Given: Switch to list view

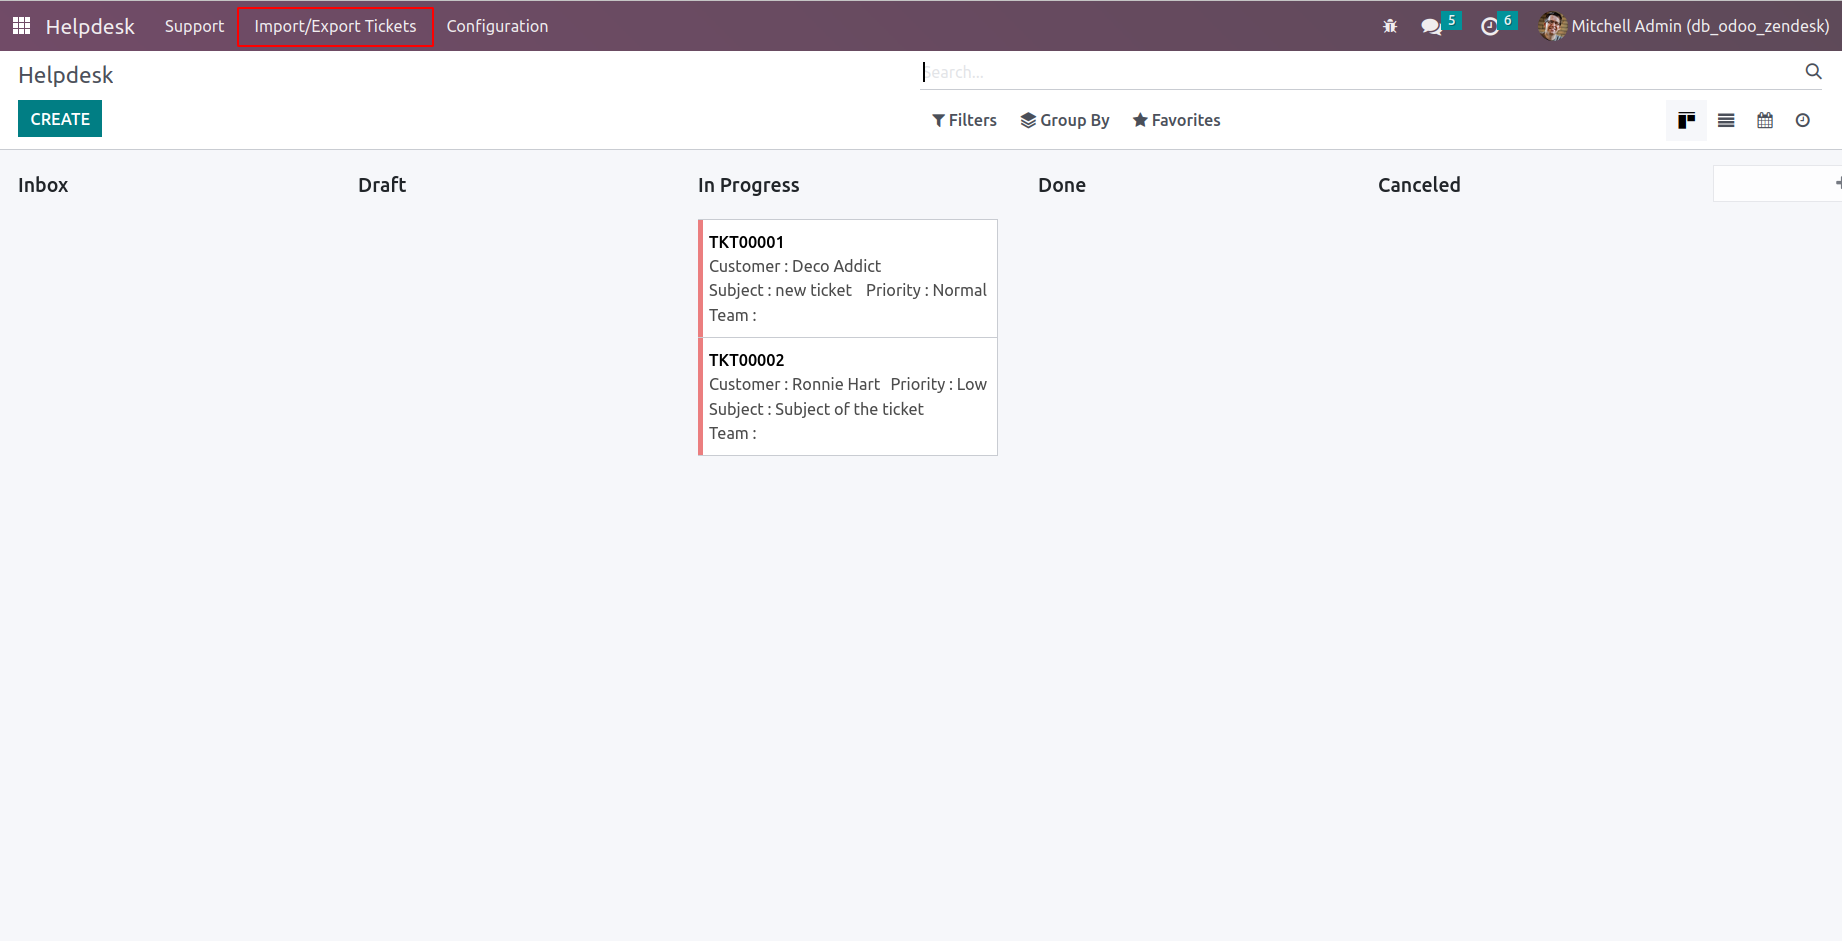Looking at the screenshot, I should click(x=1726, y=120).
